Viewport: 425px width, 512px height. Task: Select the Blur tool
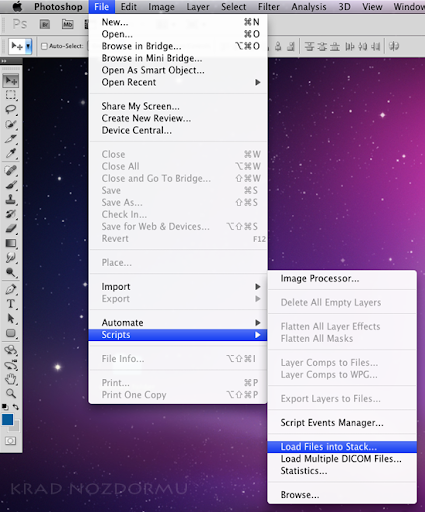click(11, 257)
